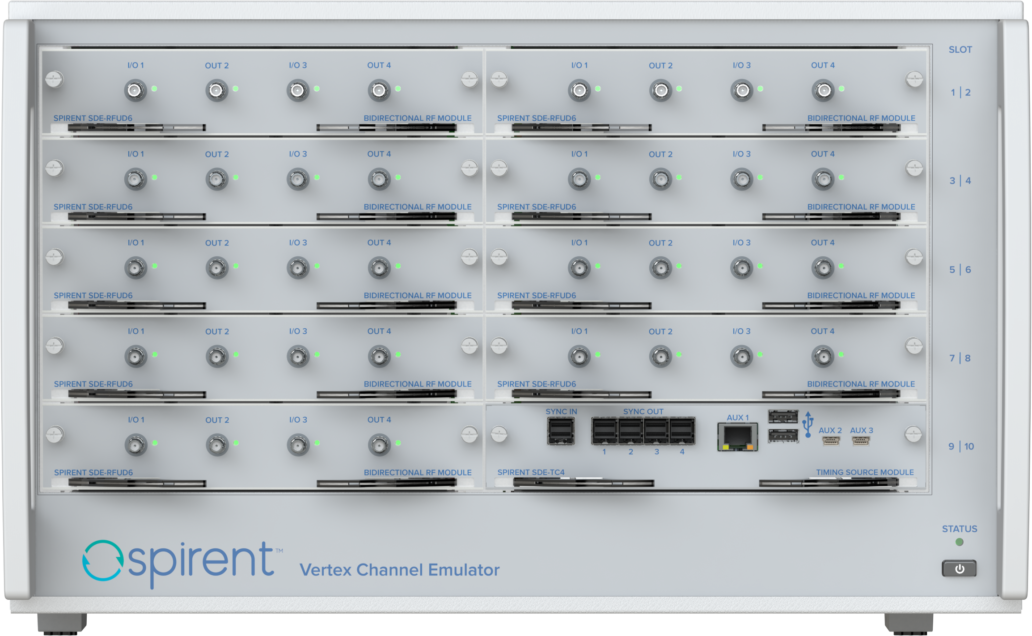Click the I/O 3 connector on slot 1 module

click(298, 90)
